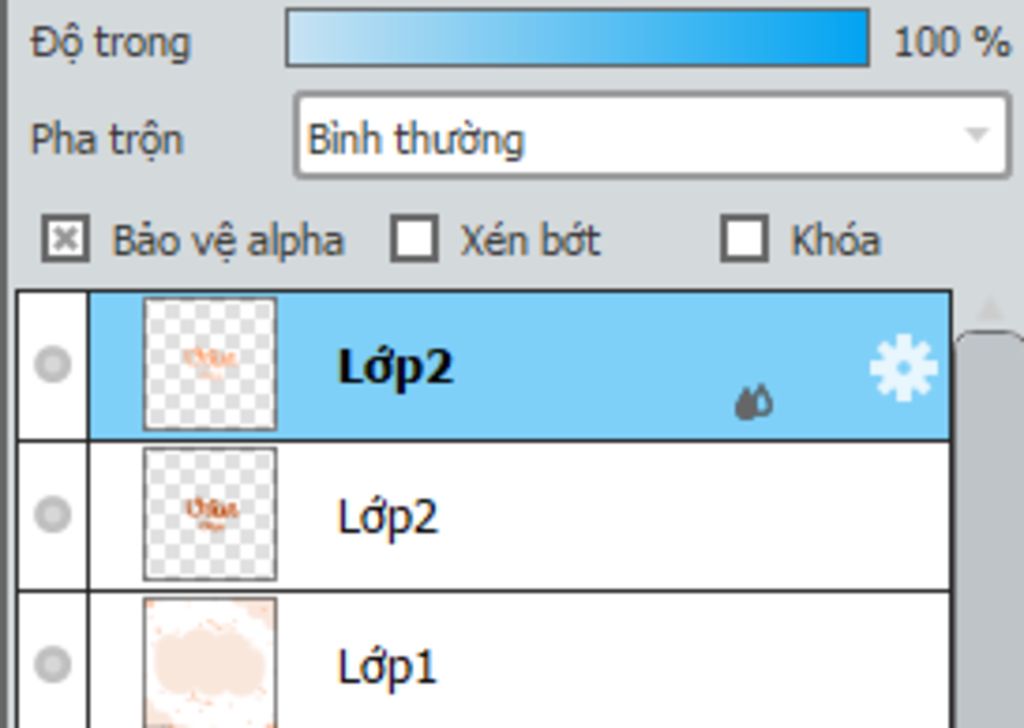Hide the highlighted top Lớp2 layer
Image resolution: width=1024 pixels, height=728 pixels.
click(x=52, y=364)
